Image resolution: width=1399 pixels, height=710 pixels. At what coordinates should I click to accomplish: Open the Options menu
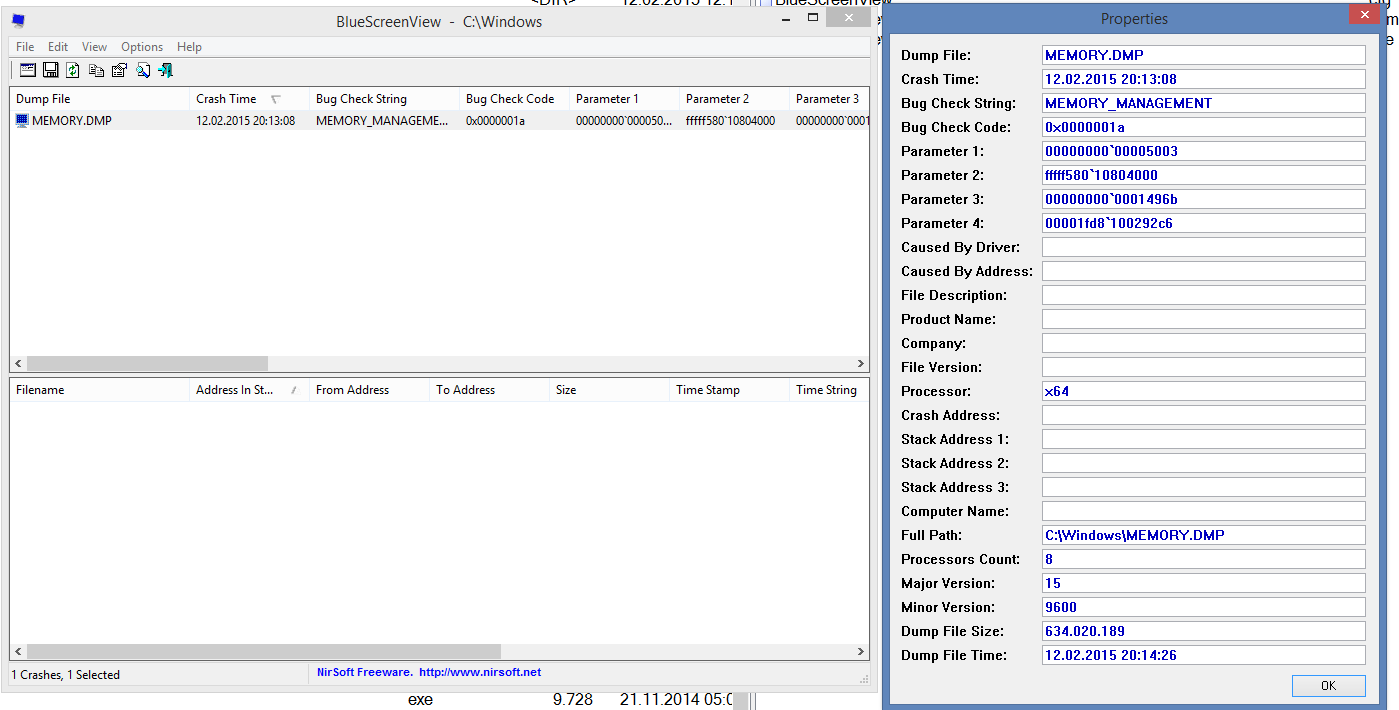(142, 47)
